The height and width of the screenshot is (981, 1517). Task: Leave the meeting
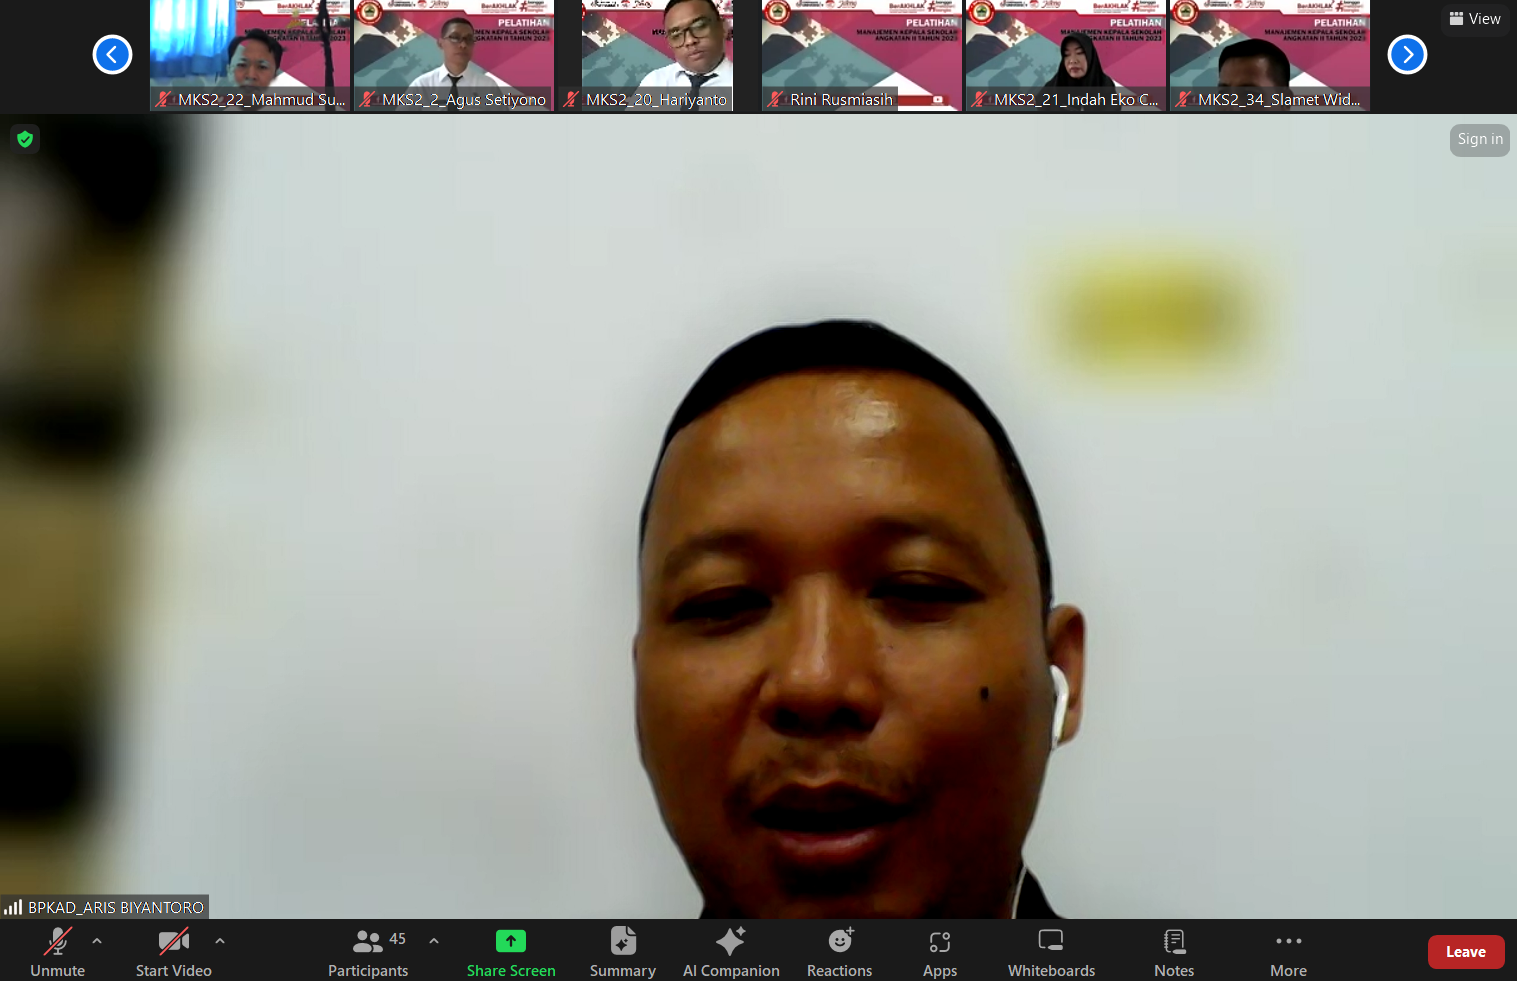[1466, 952]
